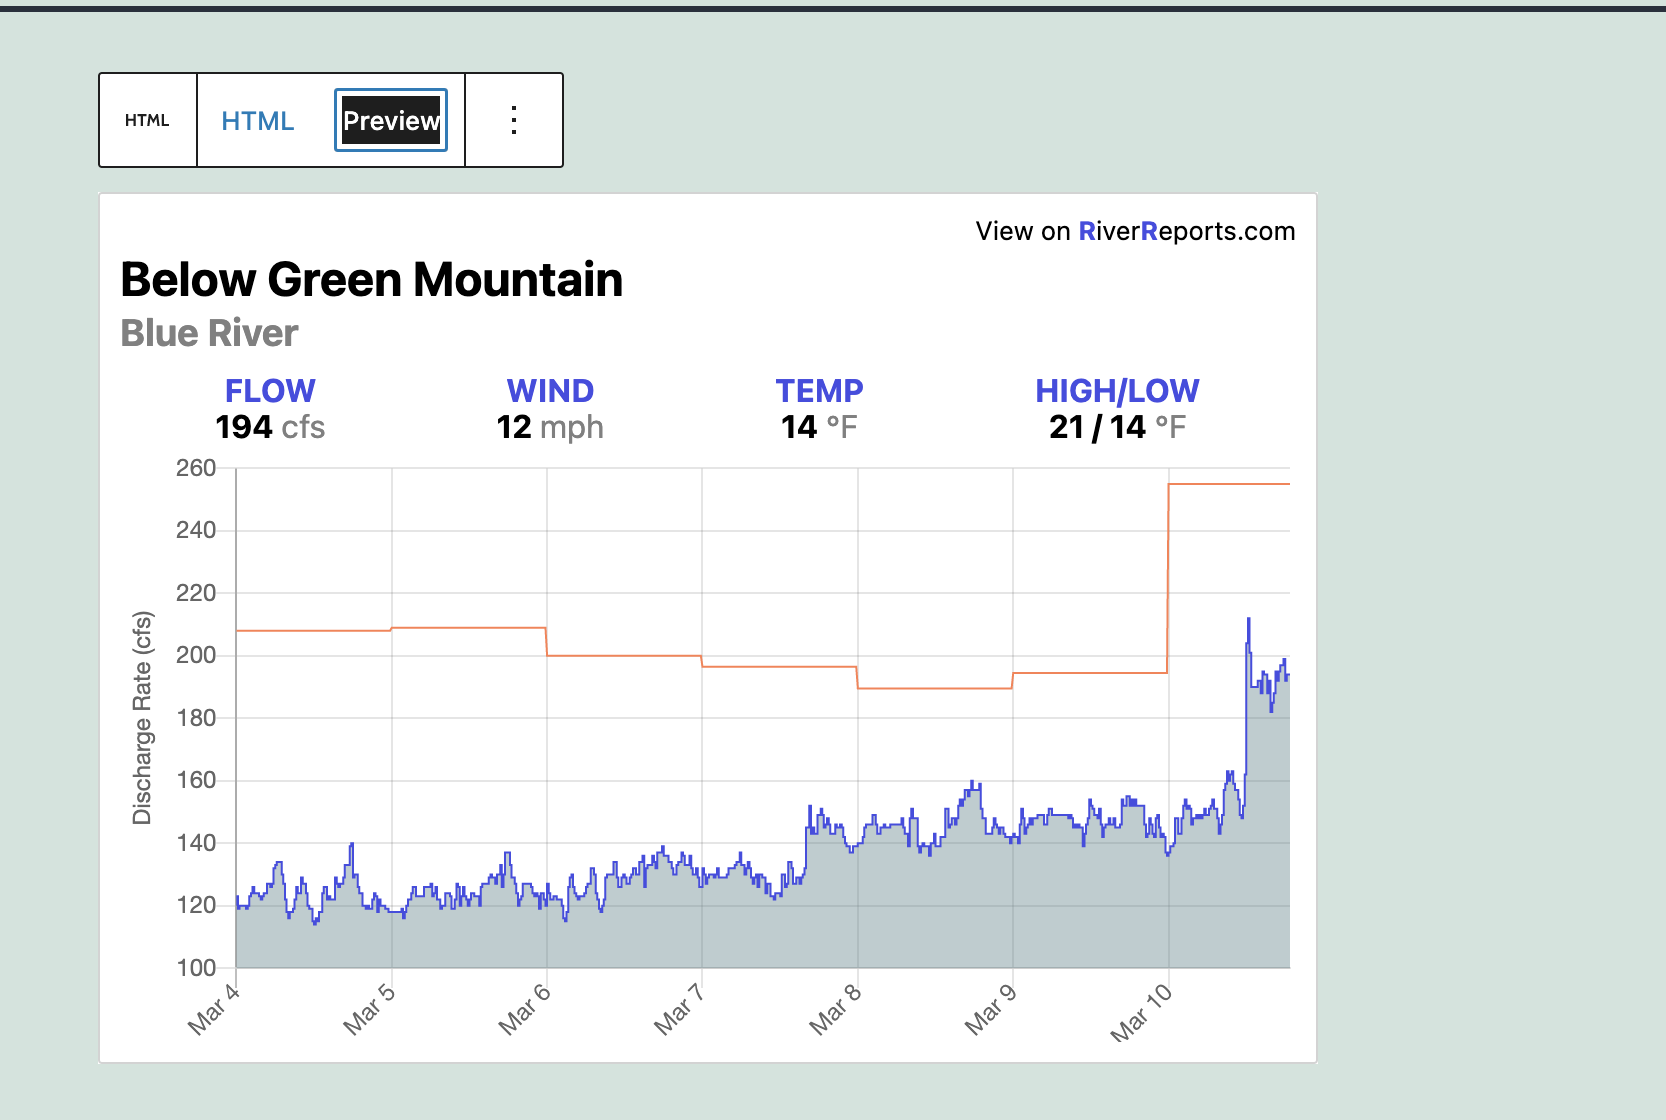Select the Preview tab

391,121
